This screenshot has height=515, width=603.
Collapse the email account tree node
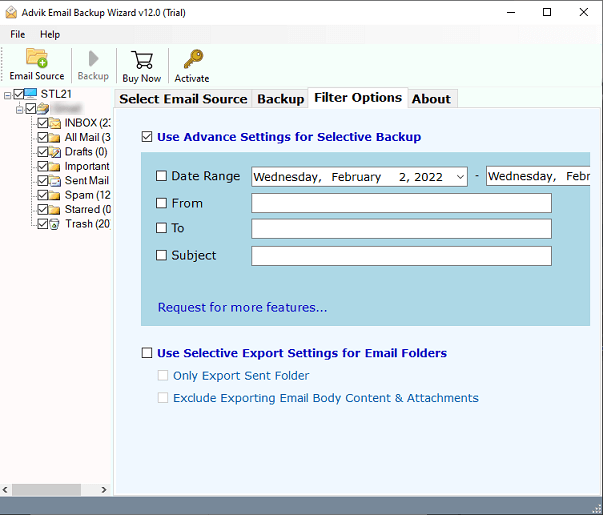(19, 110)
